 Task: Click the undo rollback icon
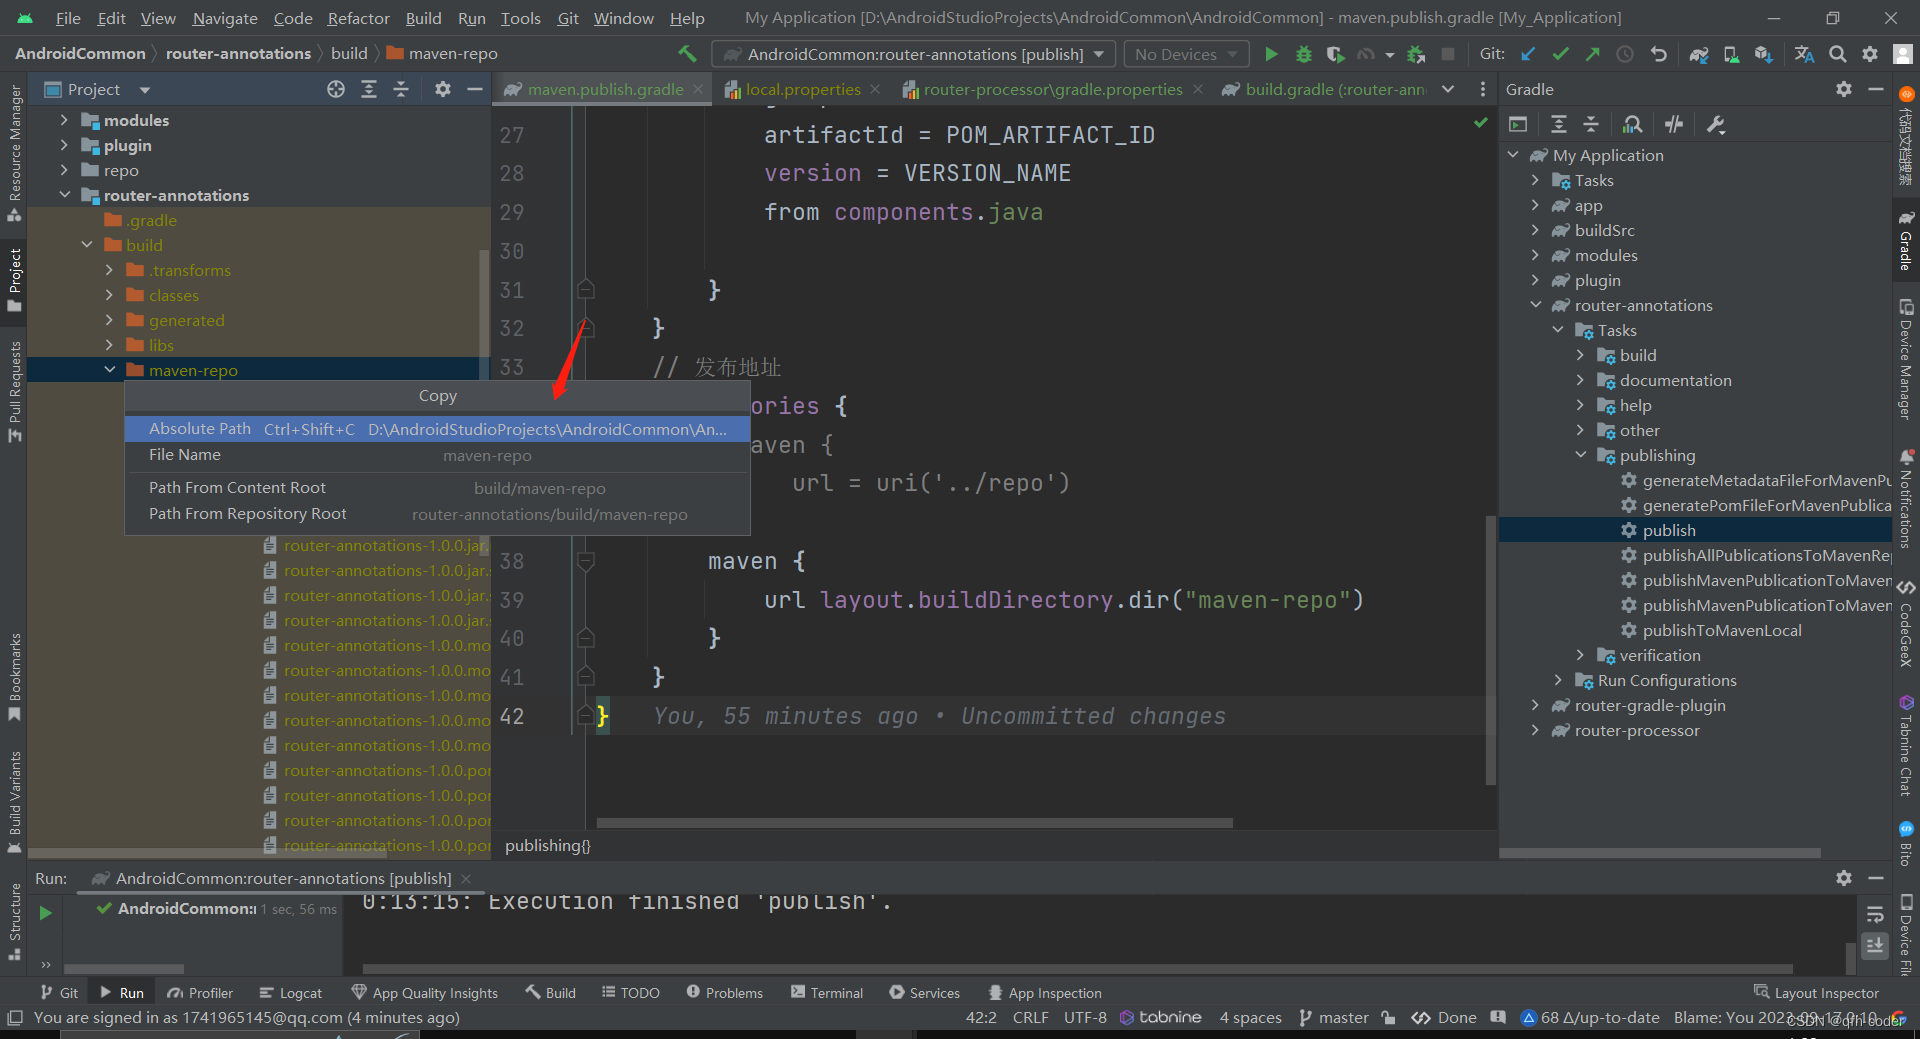(1658, 54)
